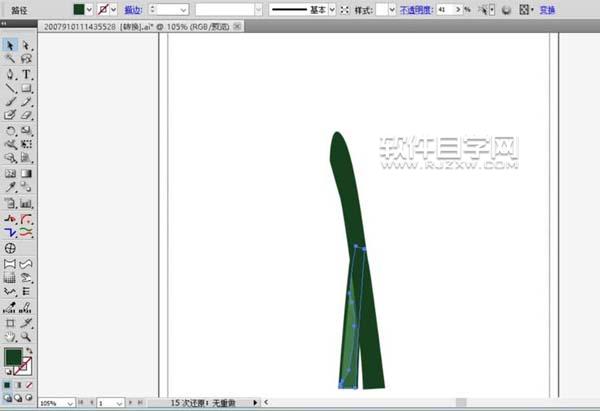Select the Hand tool

click(10, 337)
